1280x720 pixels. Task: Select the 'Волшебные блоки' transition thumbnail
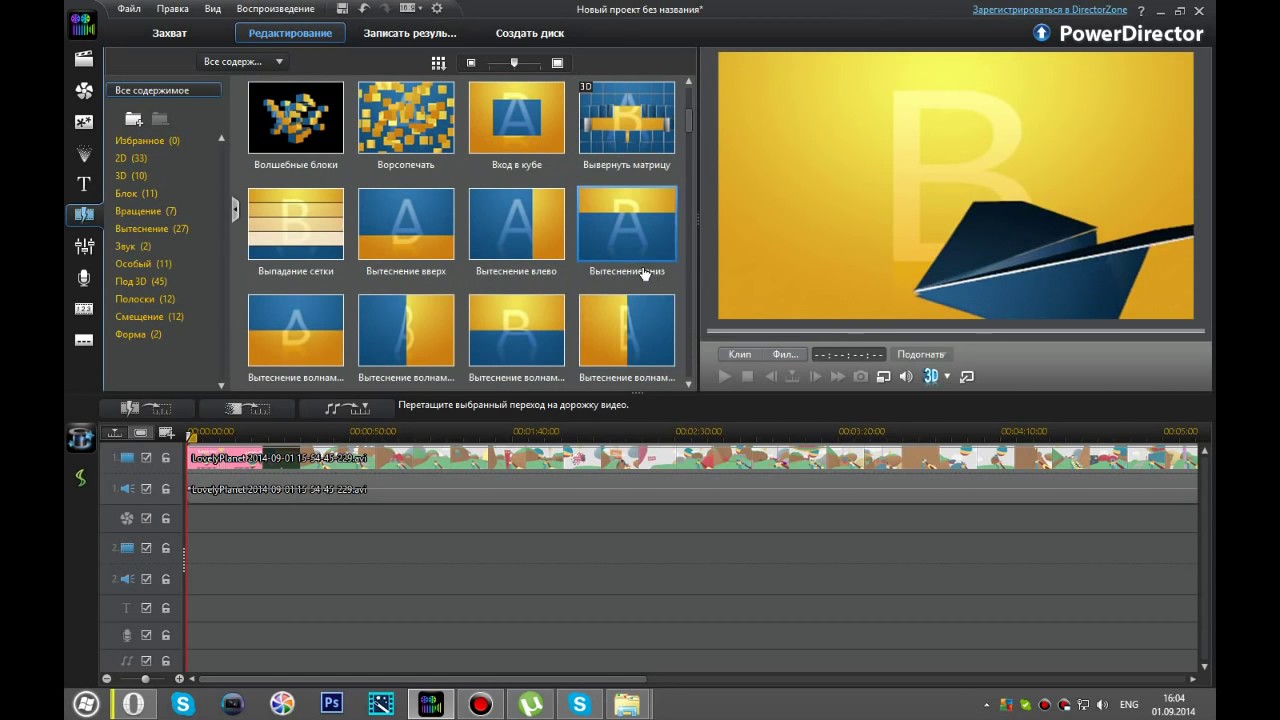[x=296, y=118]
